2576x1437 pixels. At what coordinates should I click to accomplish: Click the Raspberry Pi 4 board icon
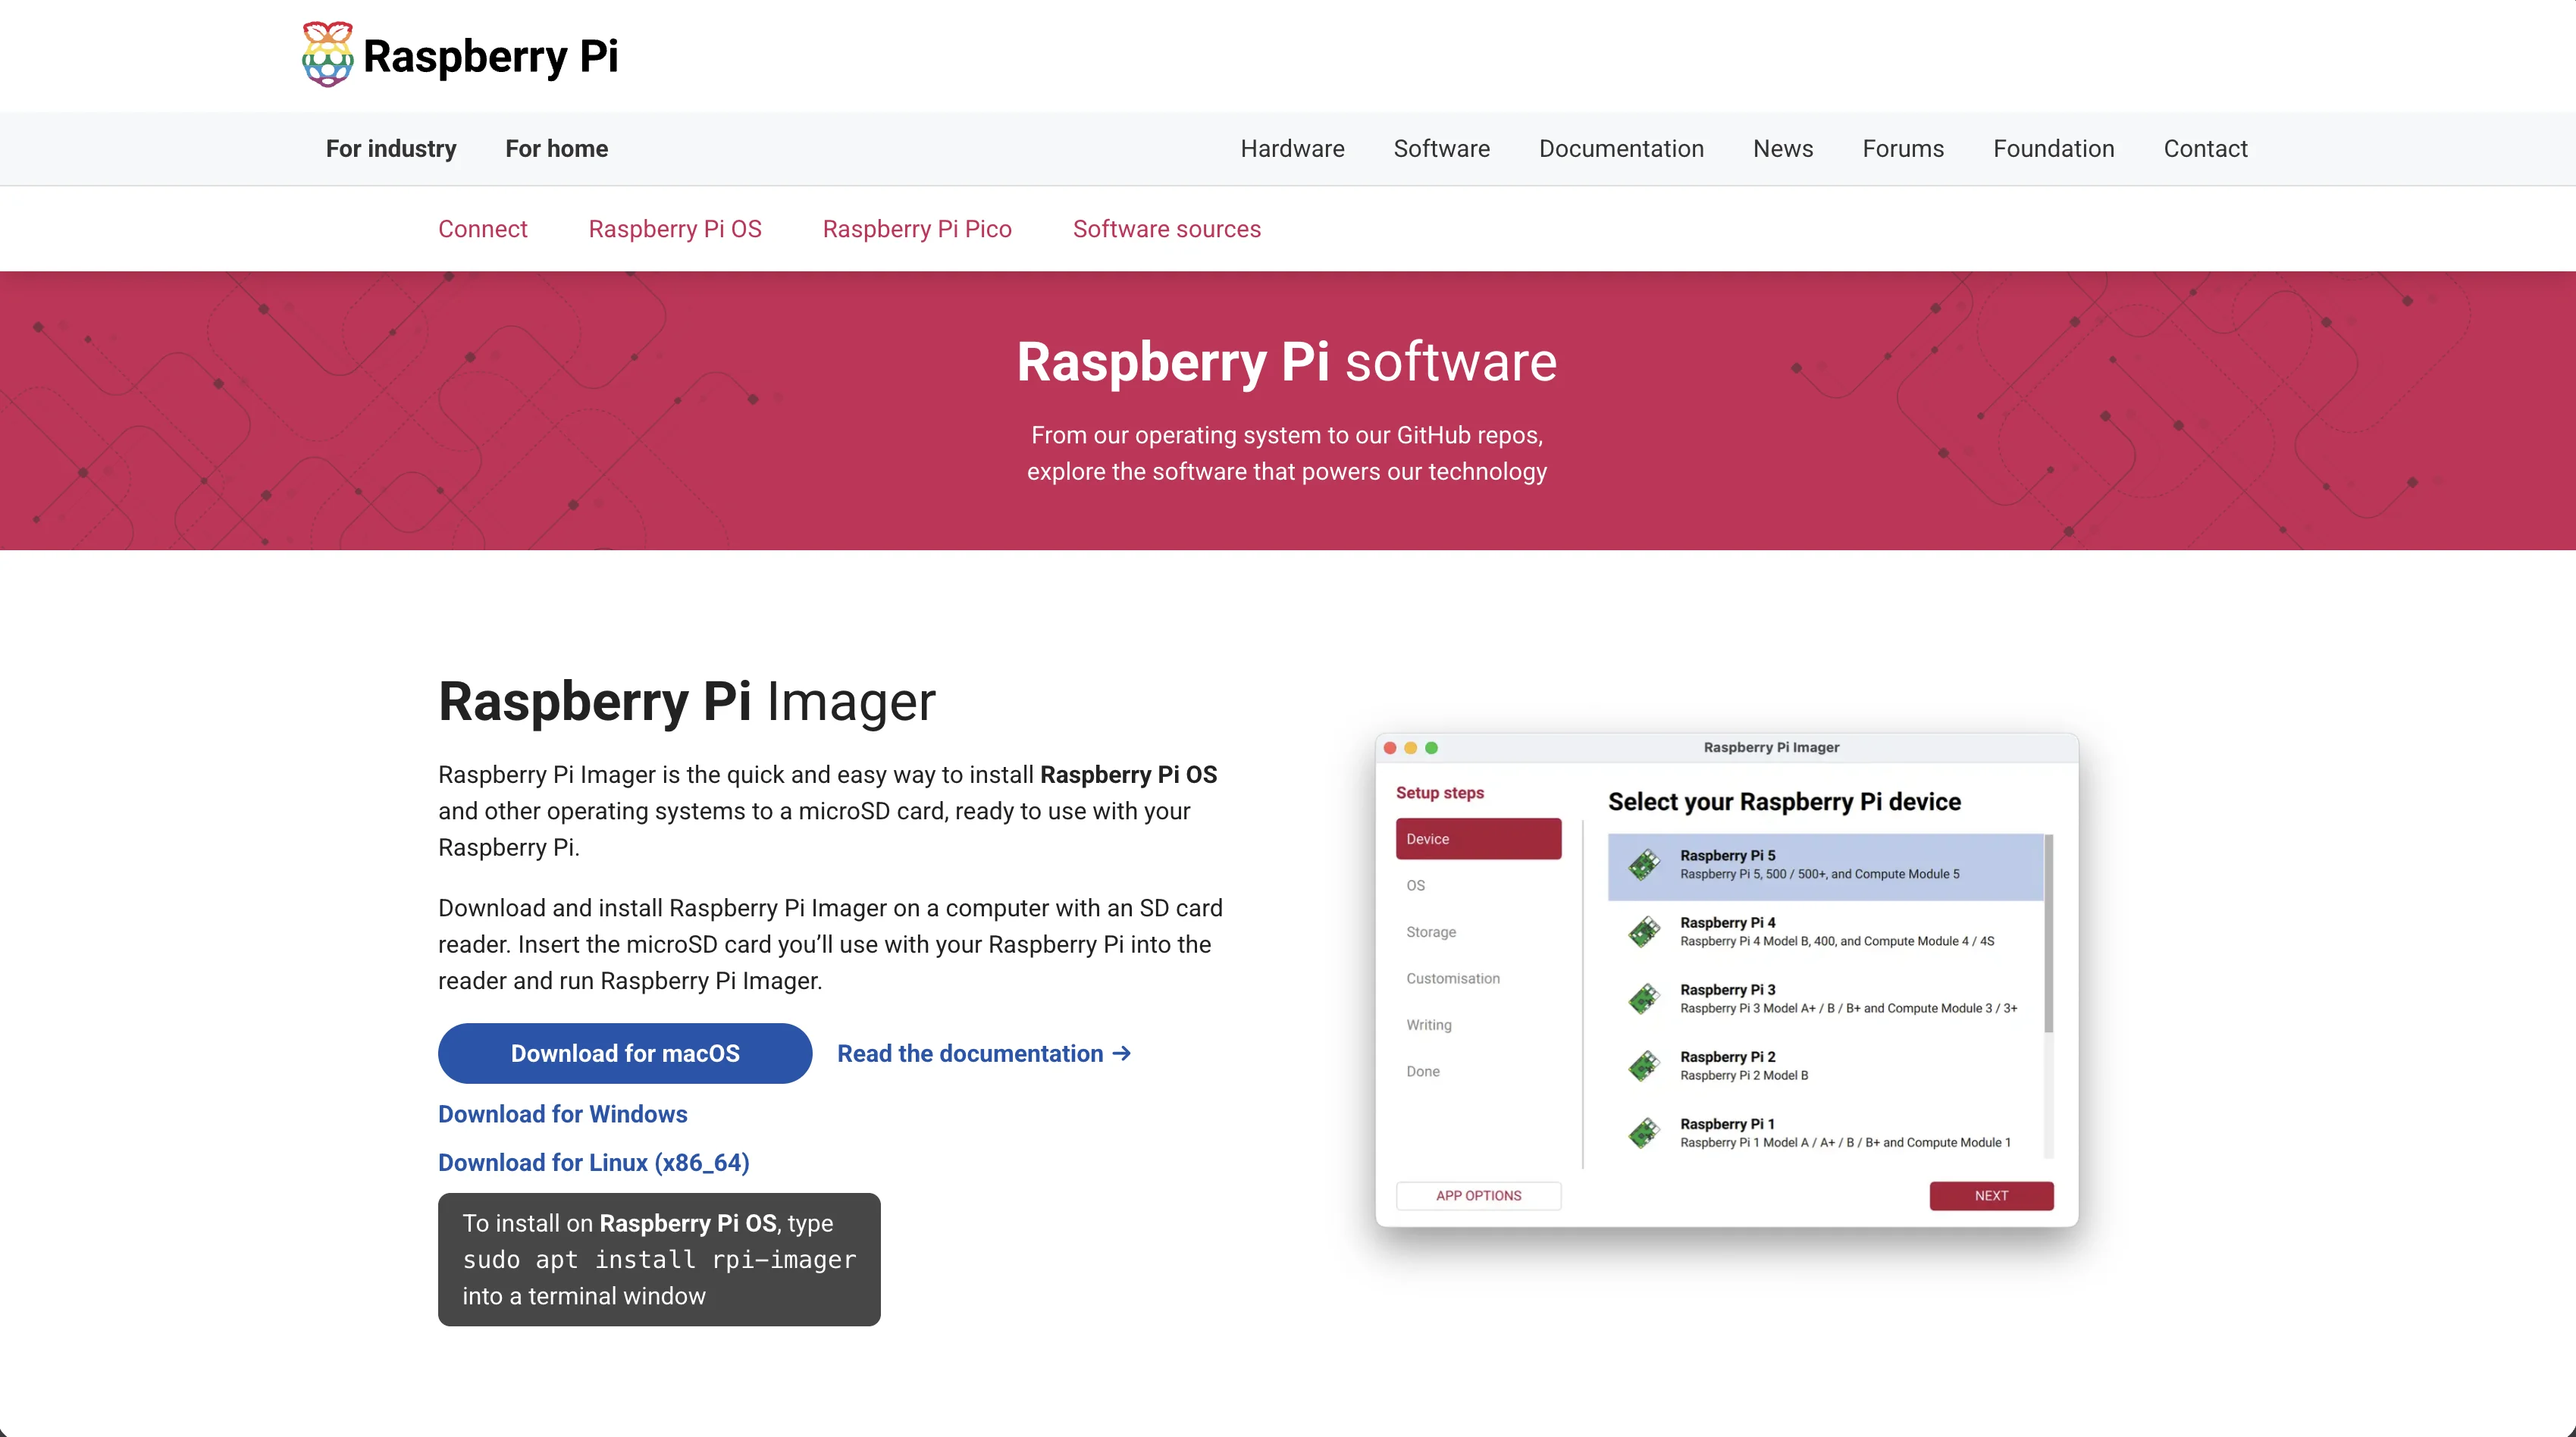[1643, 932]
